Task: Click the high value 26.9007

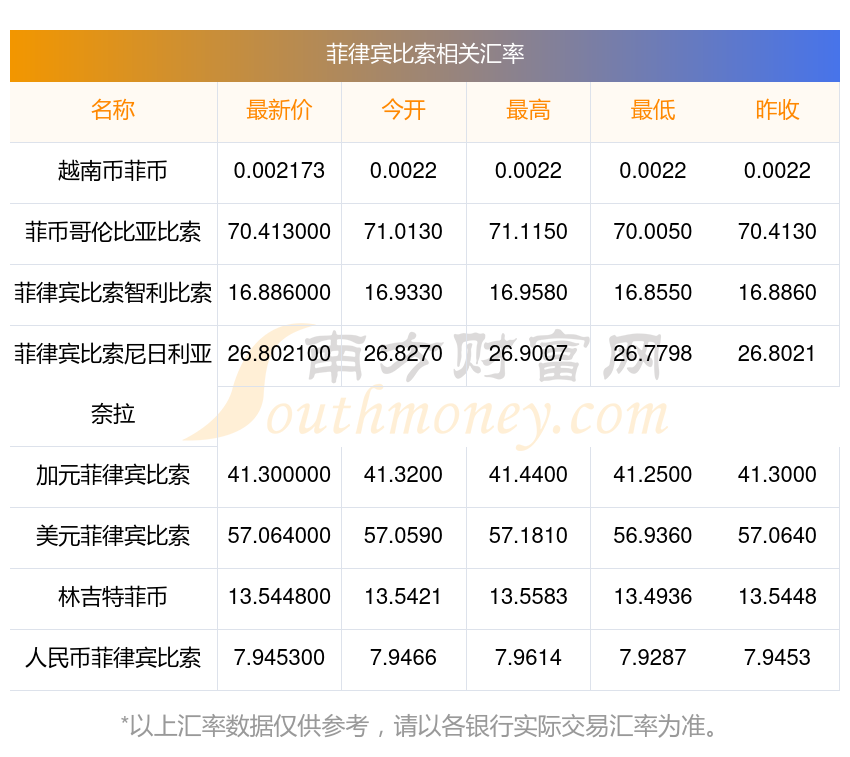Action: tap(528, 354)
